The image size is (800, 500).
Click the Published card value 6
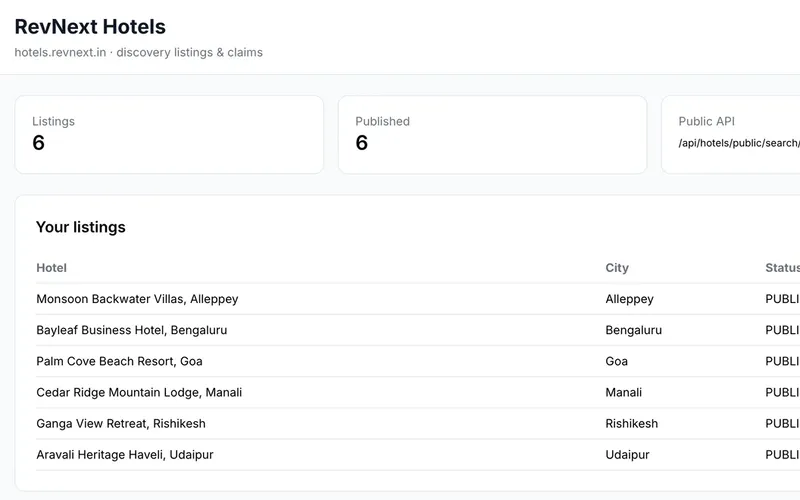tap(361, 143)
